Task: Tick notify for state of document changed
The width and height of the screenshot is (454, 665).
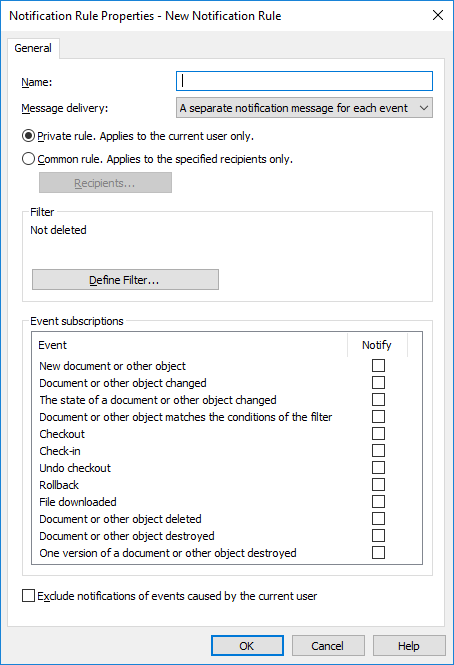Action: [378, 400]
